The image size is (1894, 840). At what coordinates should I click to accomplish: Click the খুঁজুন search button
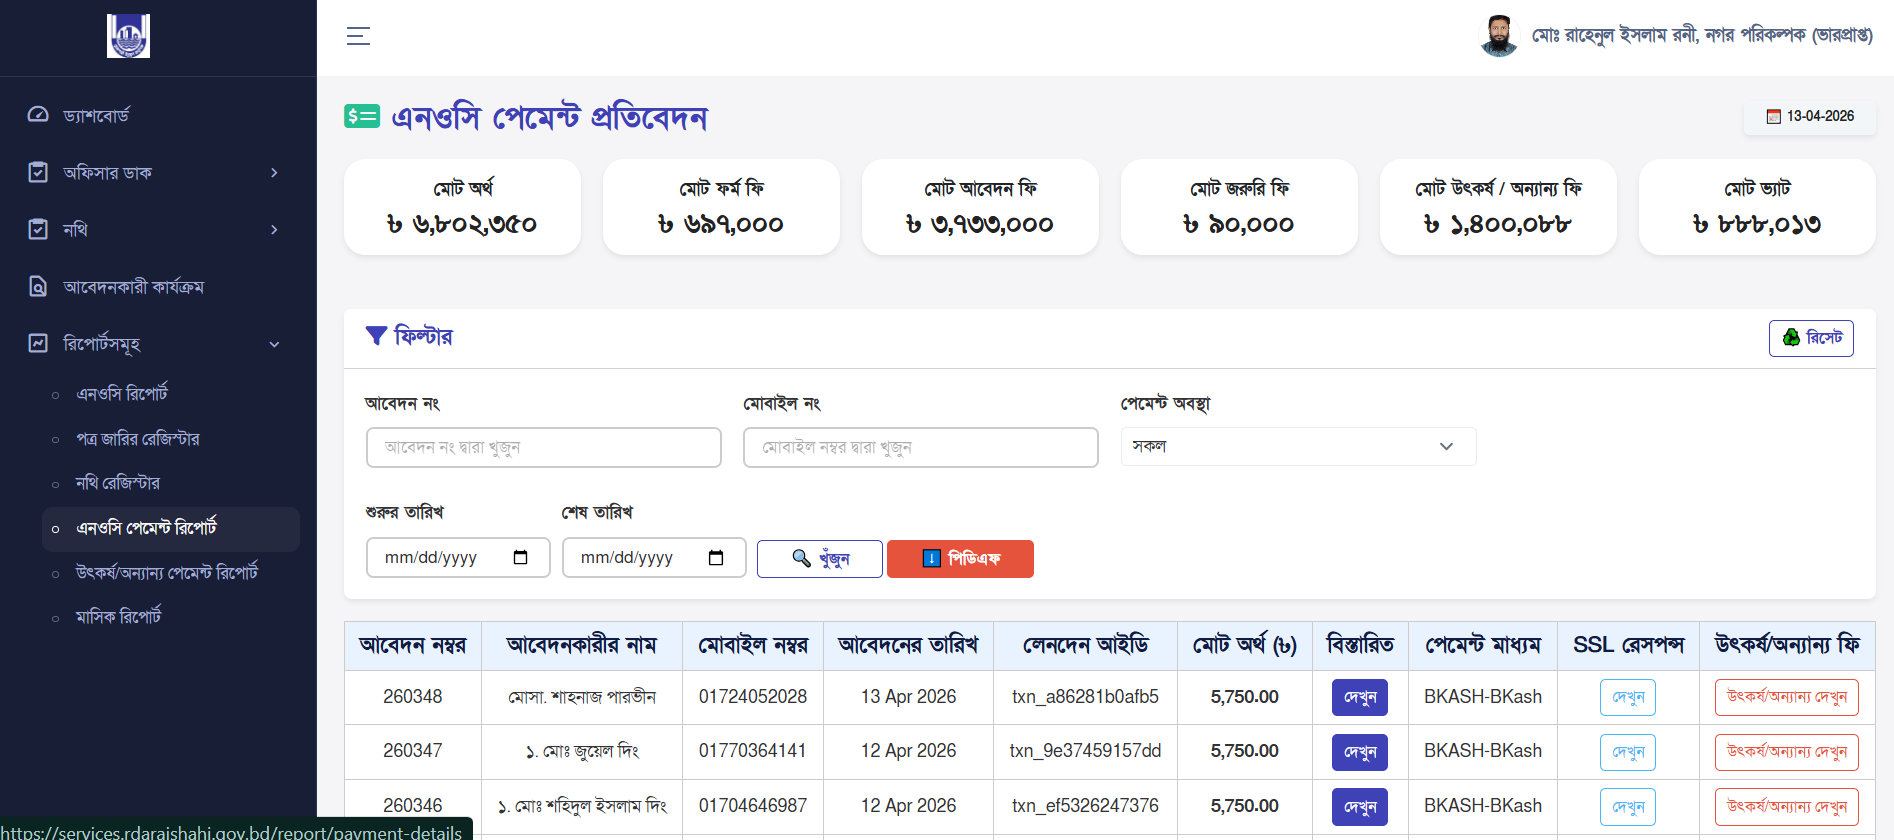point(819,559)
